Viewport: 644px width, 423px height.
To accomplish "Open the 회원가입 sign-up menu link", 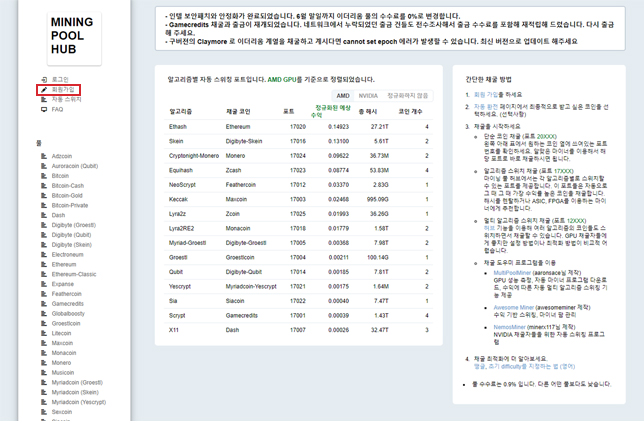I will click(63, 90).
